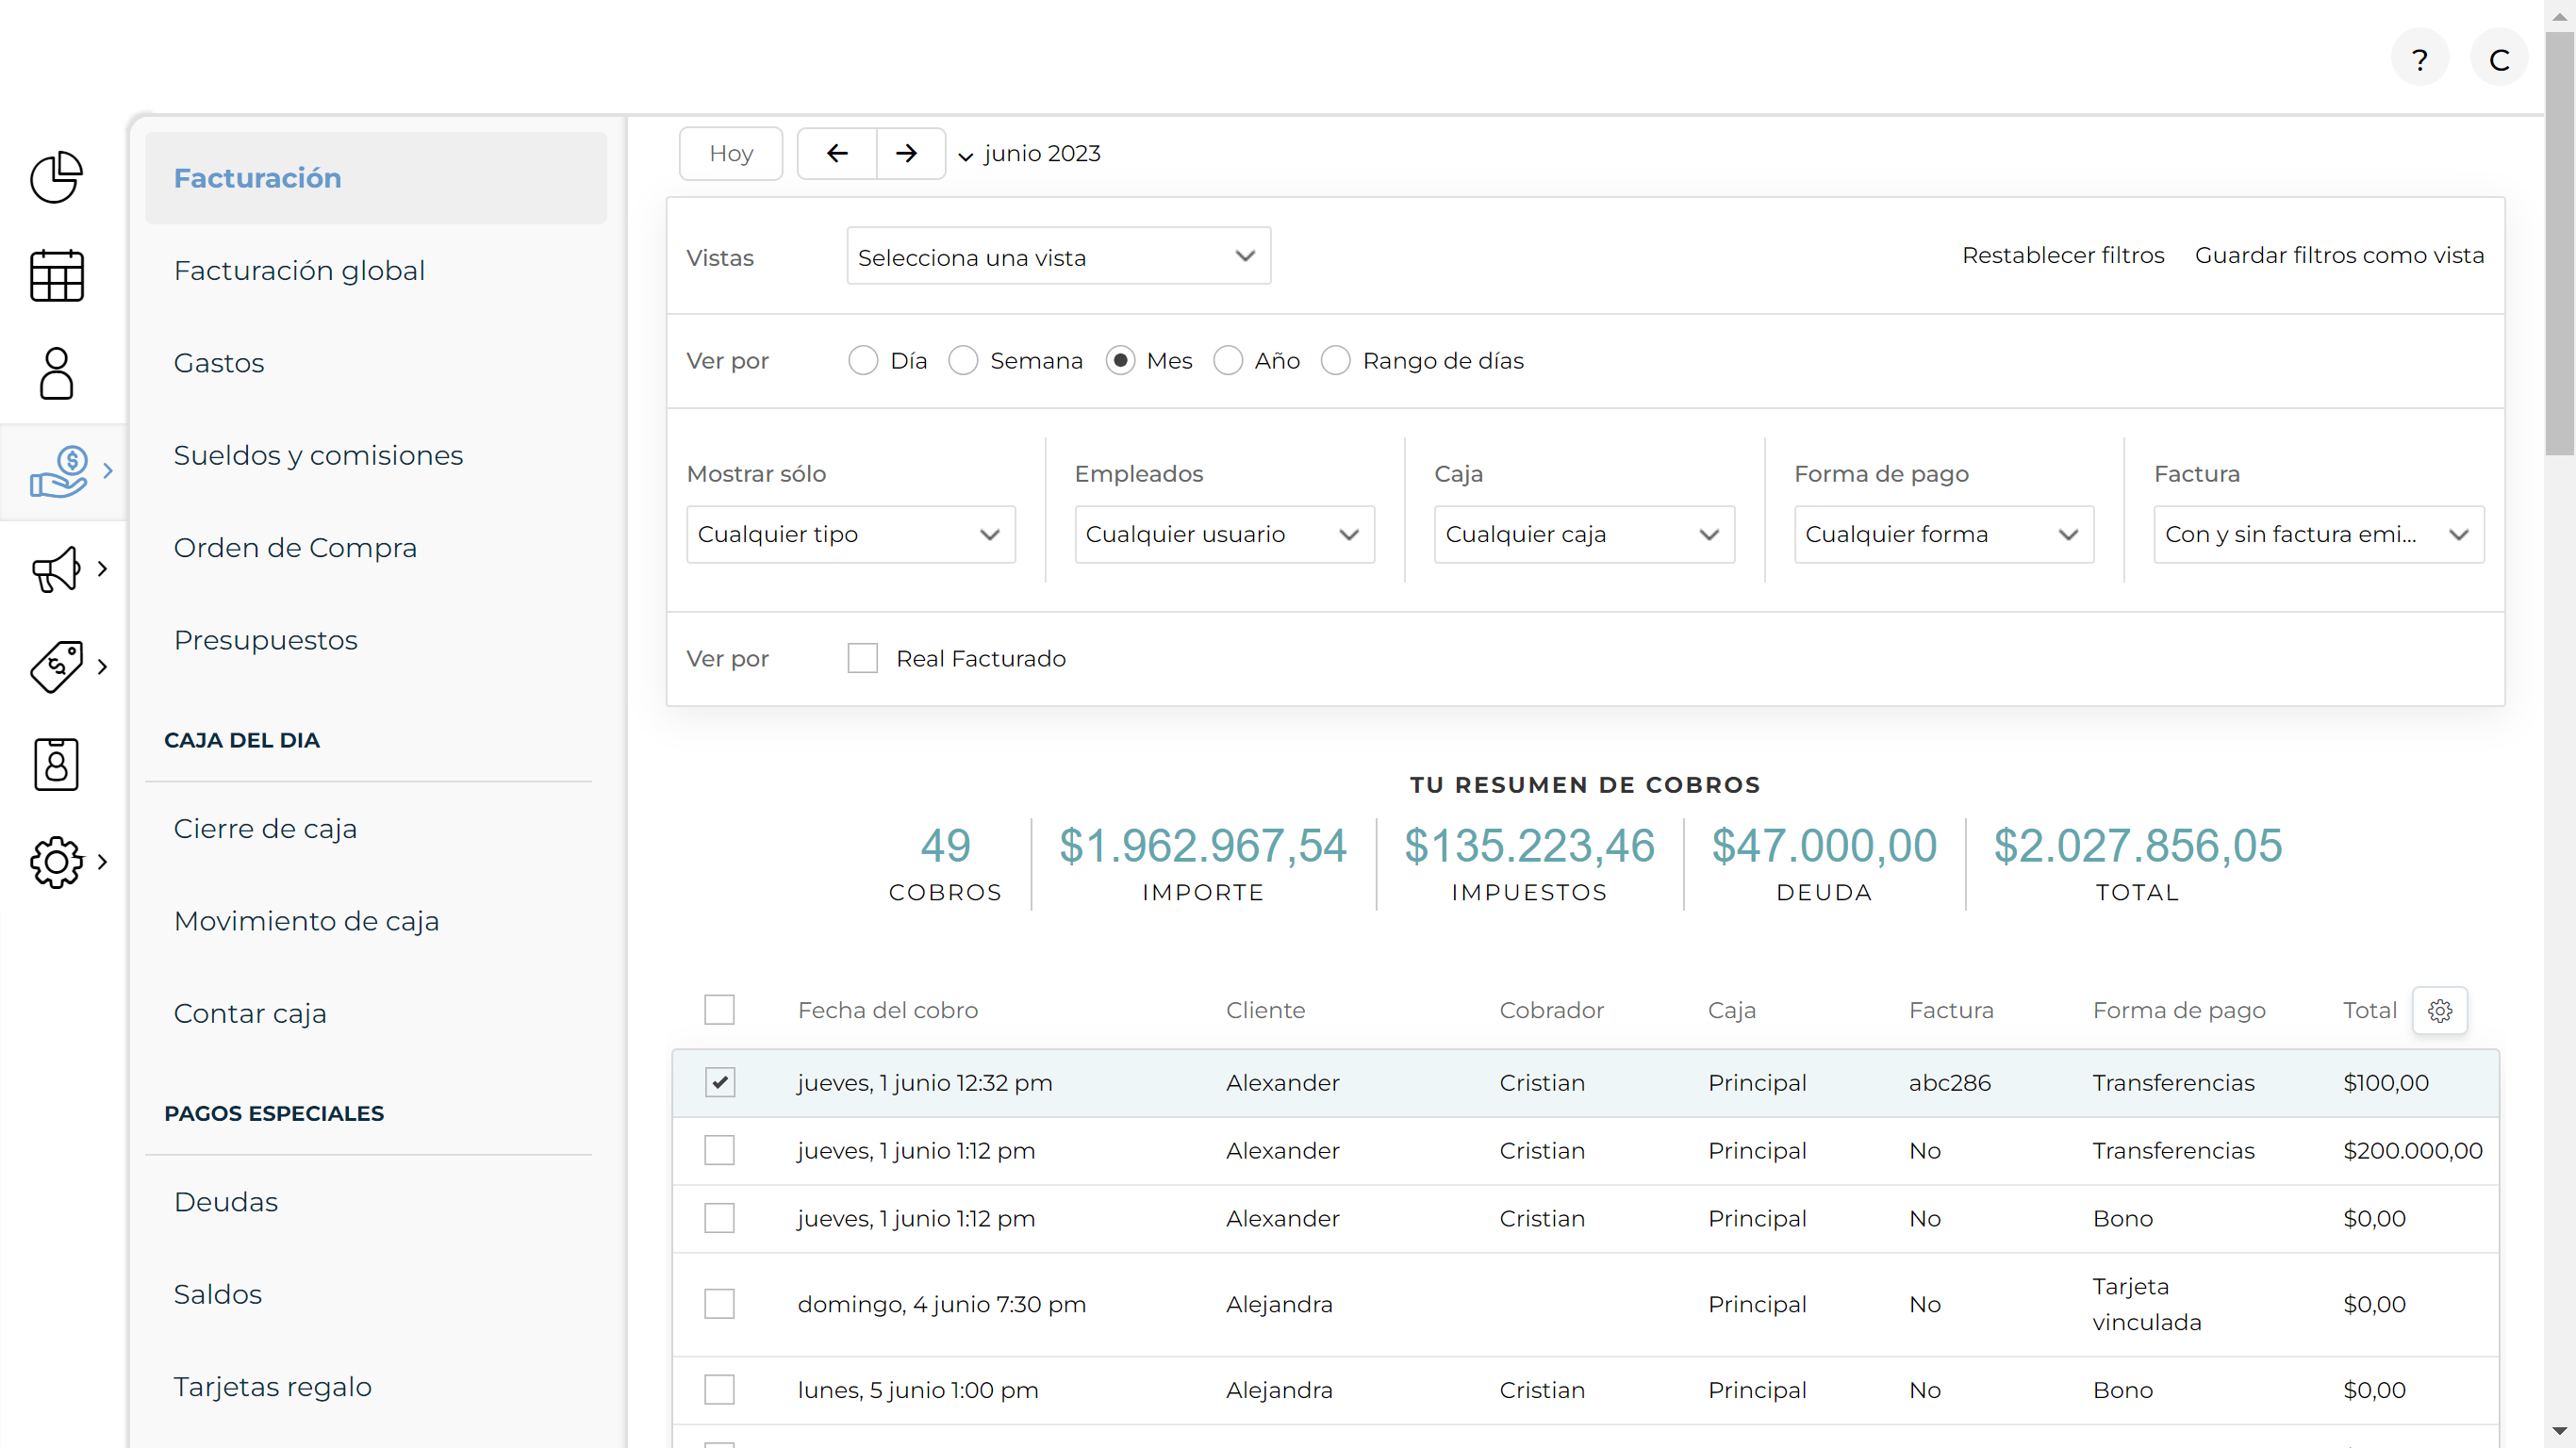Go to Contar caja
This screenshot has width=2576, height=1448.
(x=250, y=1014)
